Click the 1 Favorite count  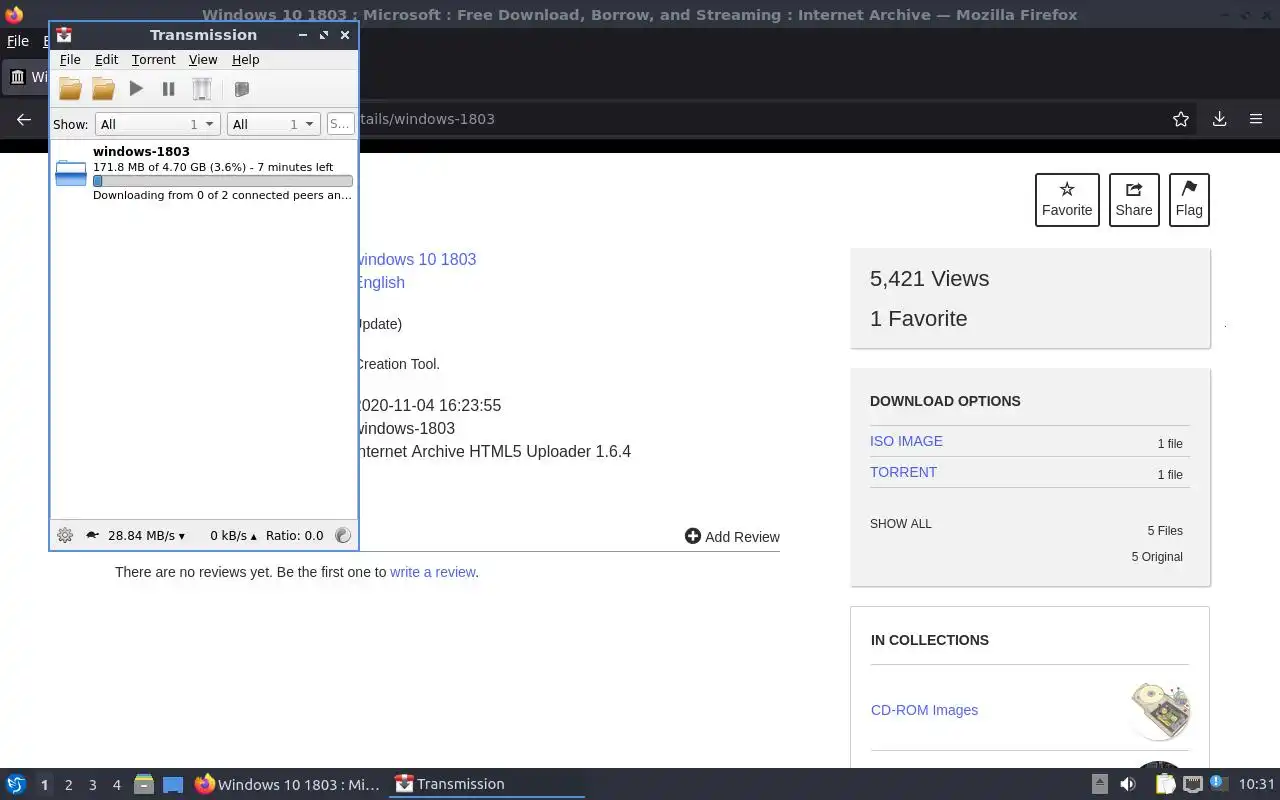(x=918, y=319)
